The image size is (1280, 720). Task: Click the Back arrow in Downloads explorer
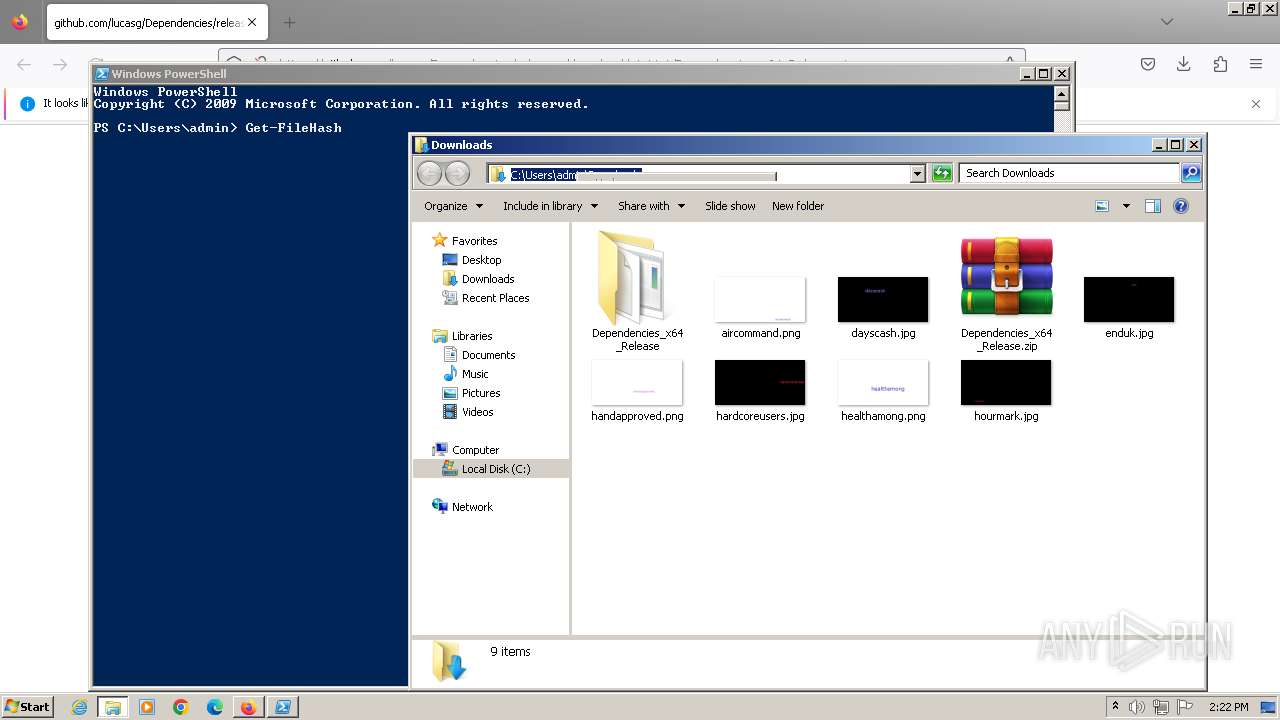(429, 173)
